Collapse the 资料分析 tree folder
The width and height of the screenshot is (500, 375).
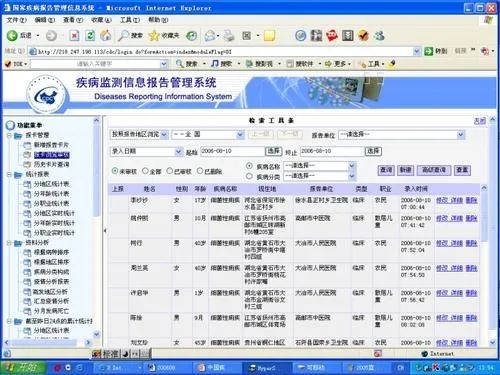10,243
